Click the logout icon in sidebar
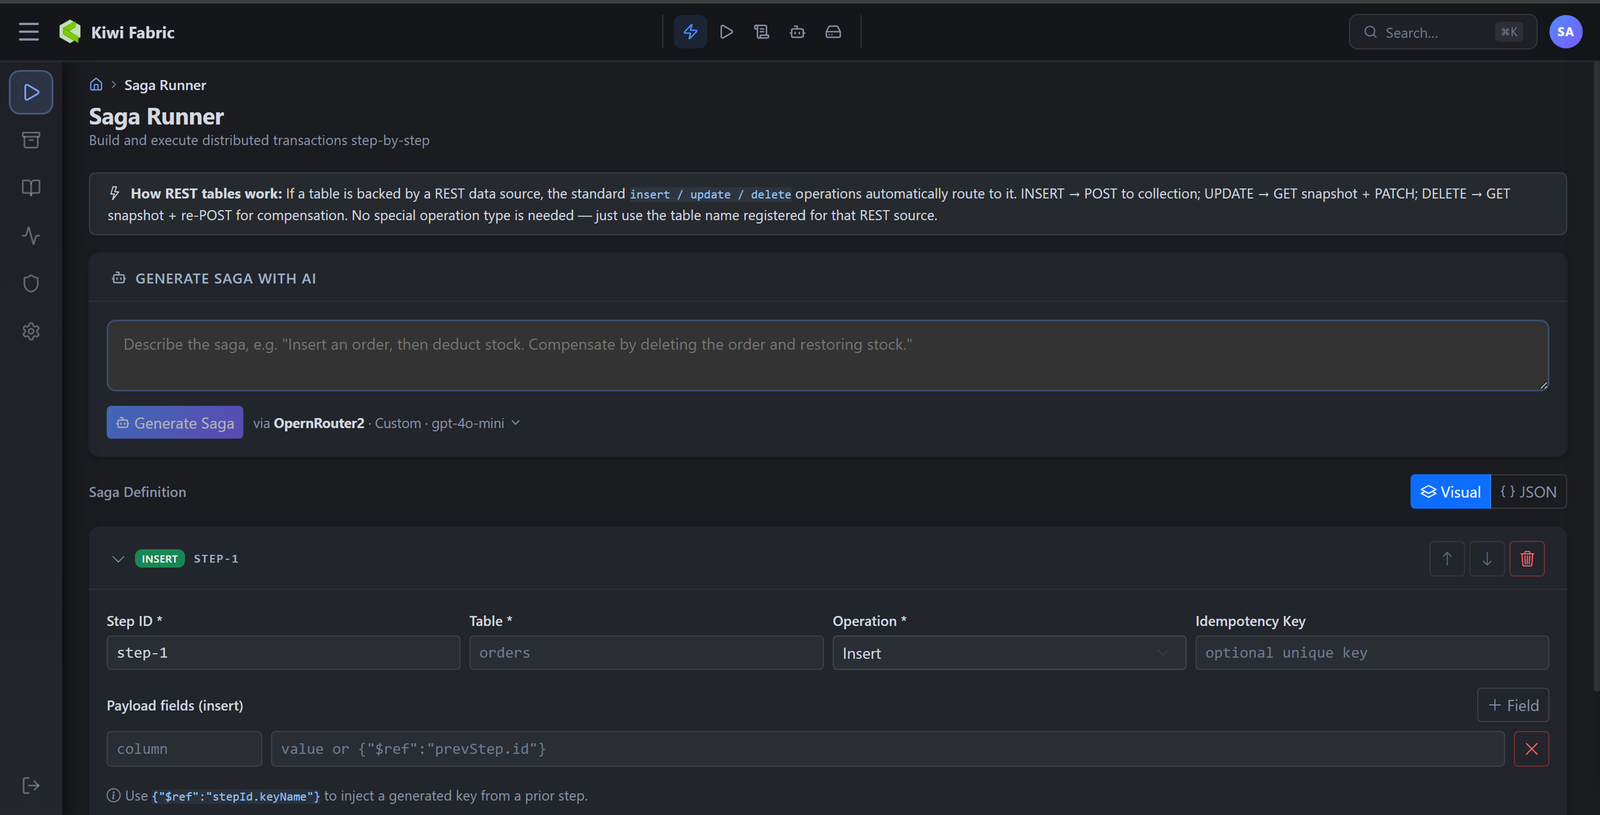Viewport: 1600px width, 815px height. (x=31, y=785)
